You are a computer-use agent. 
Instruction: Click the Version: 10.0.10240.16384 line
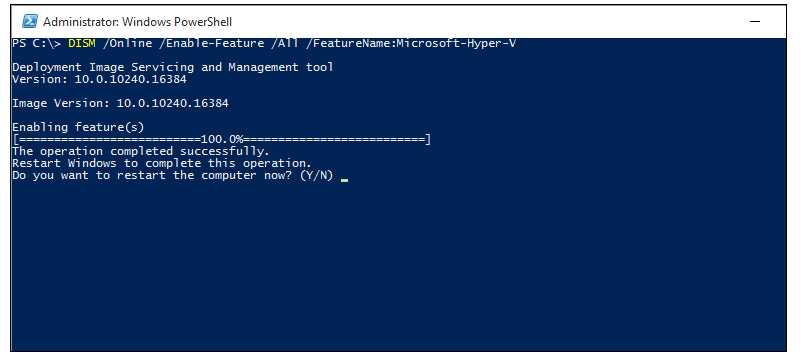(x=99, y=80)
